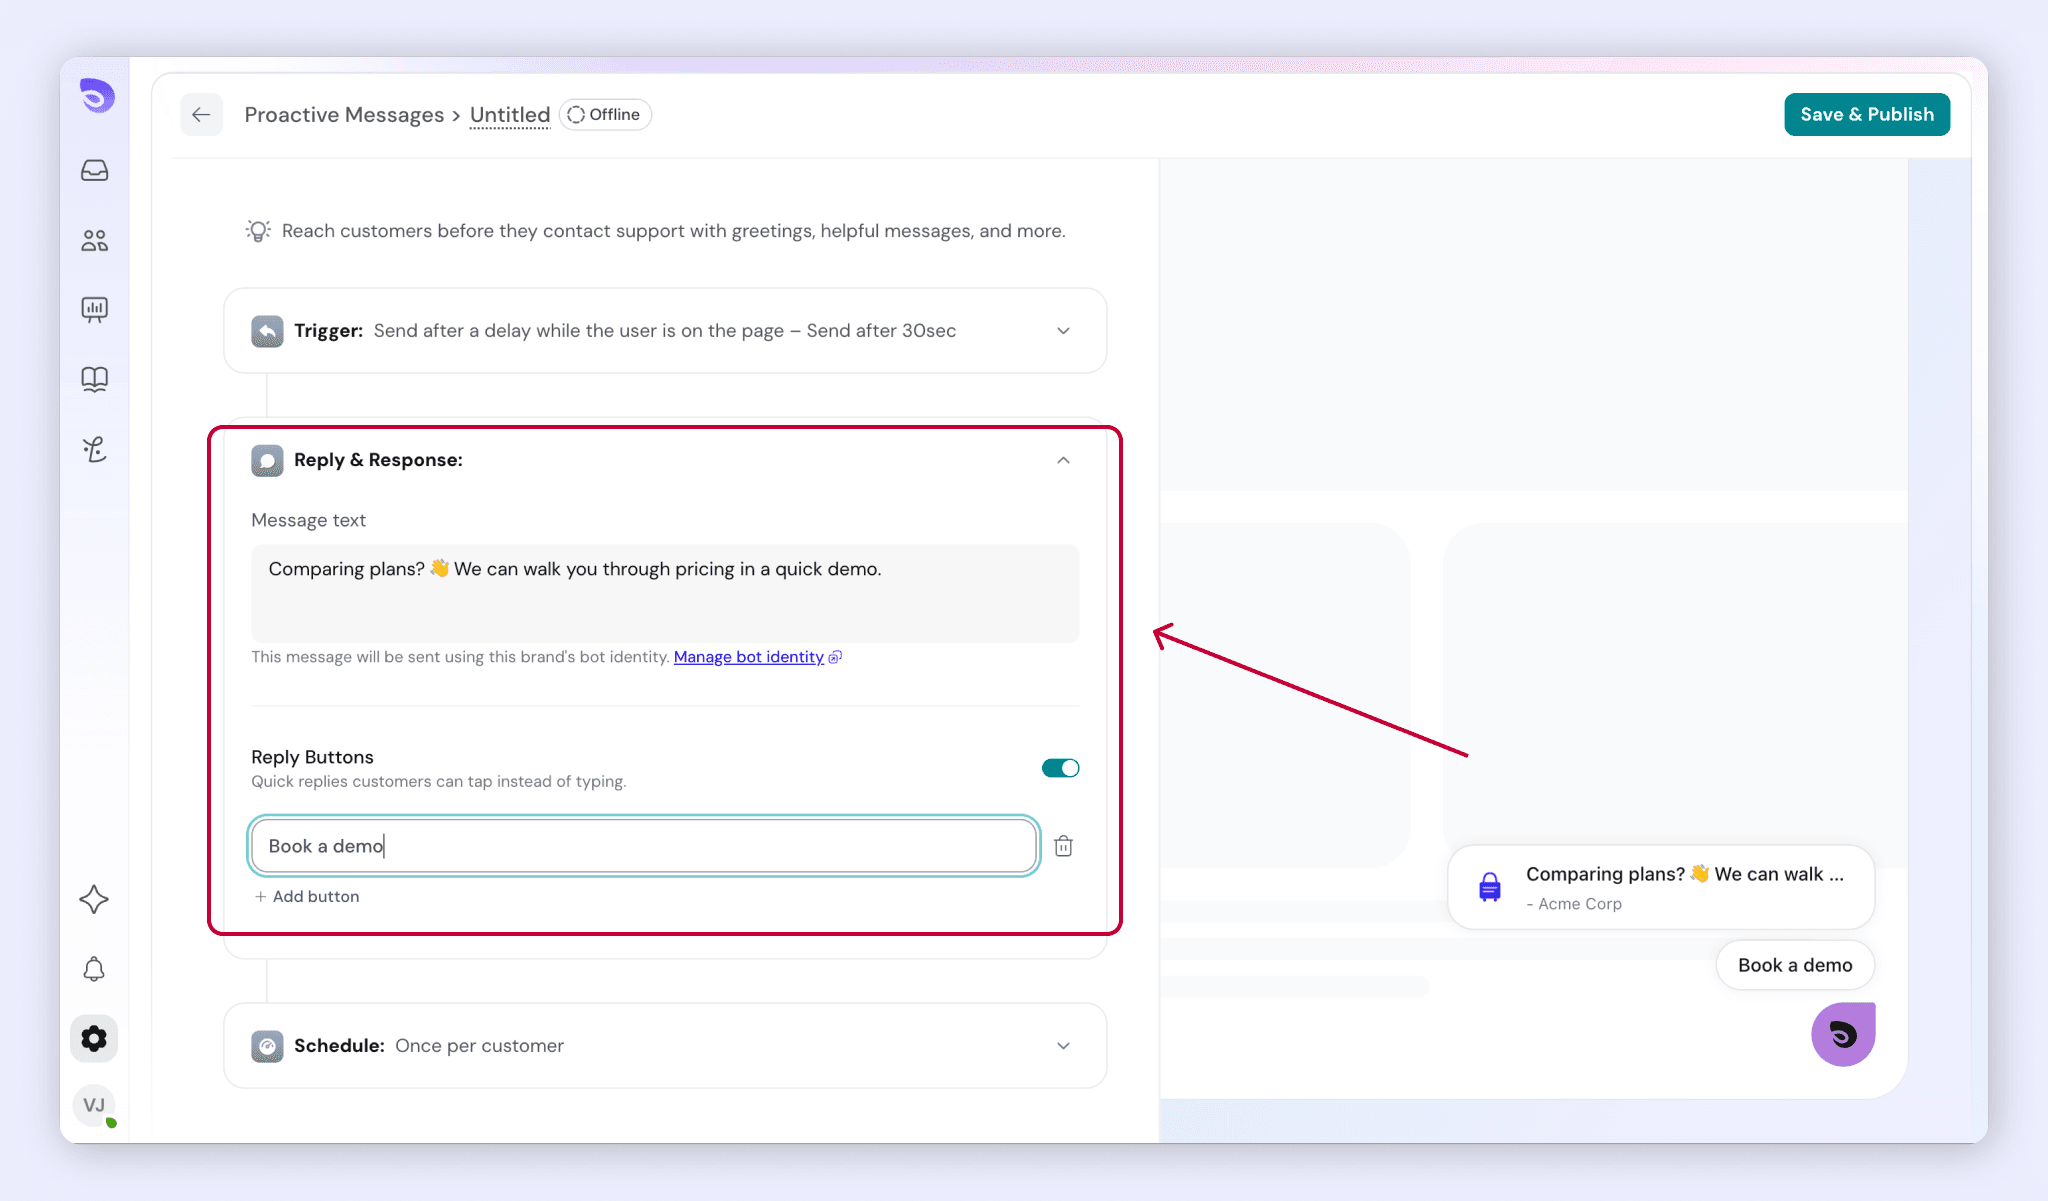Expand the Trigger section chevron

click(x=1063, y=331)
